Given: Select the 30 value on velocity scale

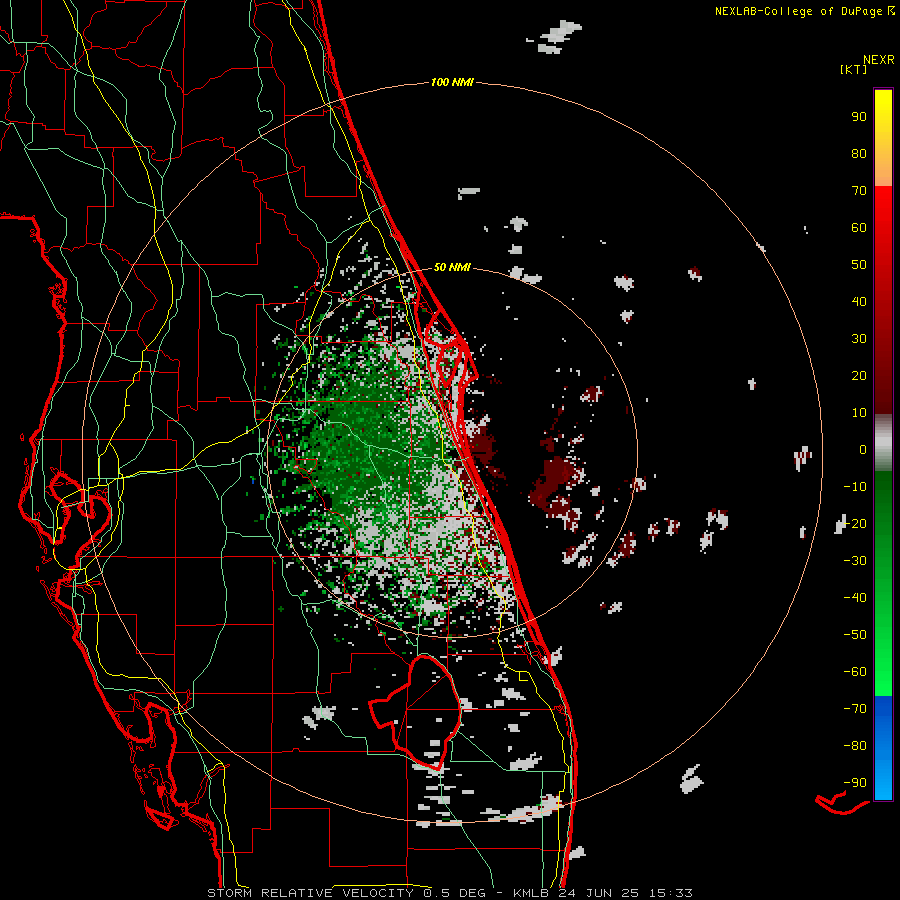Looking at the screenshot, I should click(x=859, y=339).
